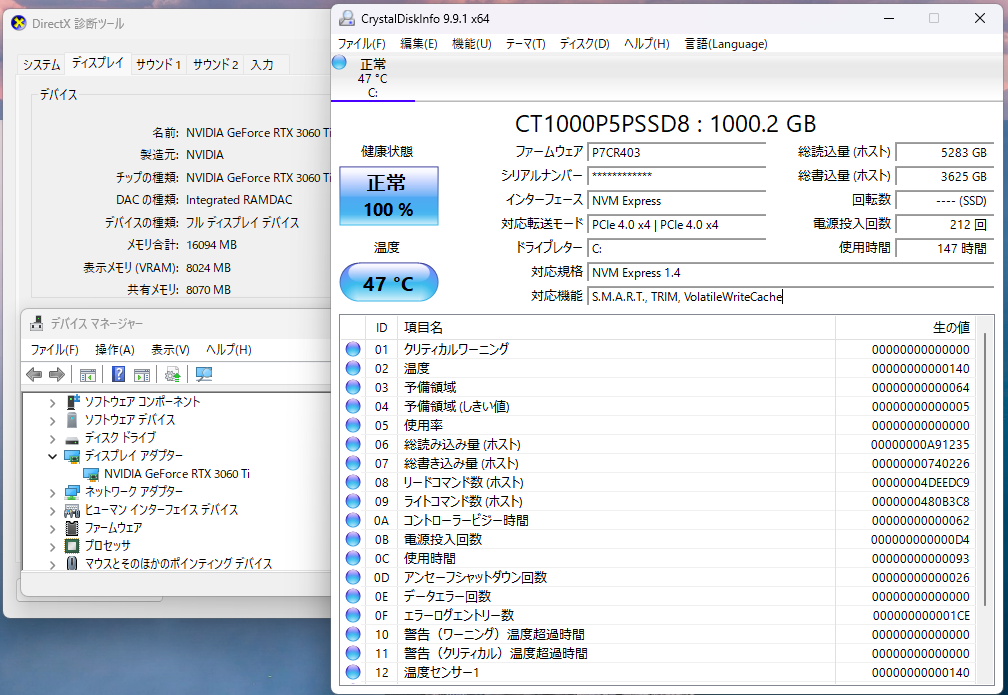Expand ソフトウェア コンポーネント node
The width and height of the screenshot is (1008, 695).
click(53, 403)
